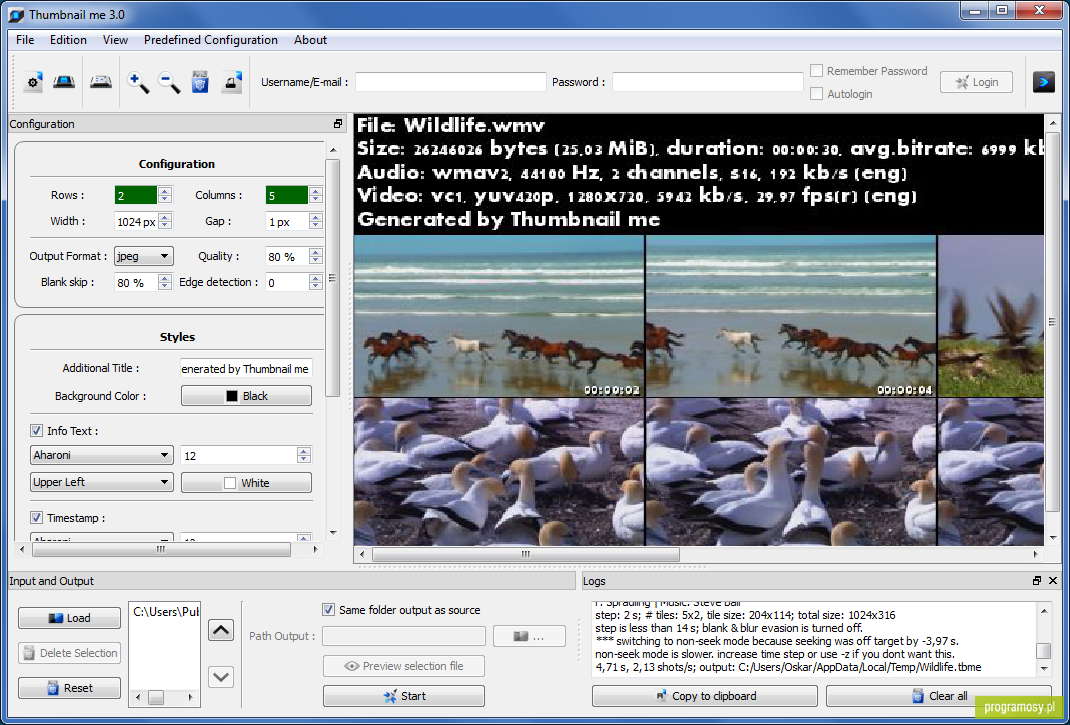This screenshot has height=725, width=1070.
Task: Click the Info Text font size spinner
Action: coord(304,455)
